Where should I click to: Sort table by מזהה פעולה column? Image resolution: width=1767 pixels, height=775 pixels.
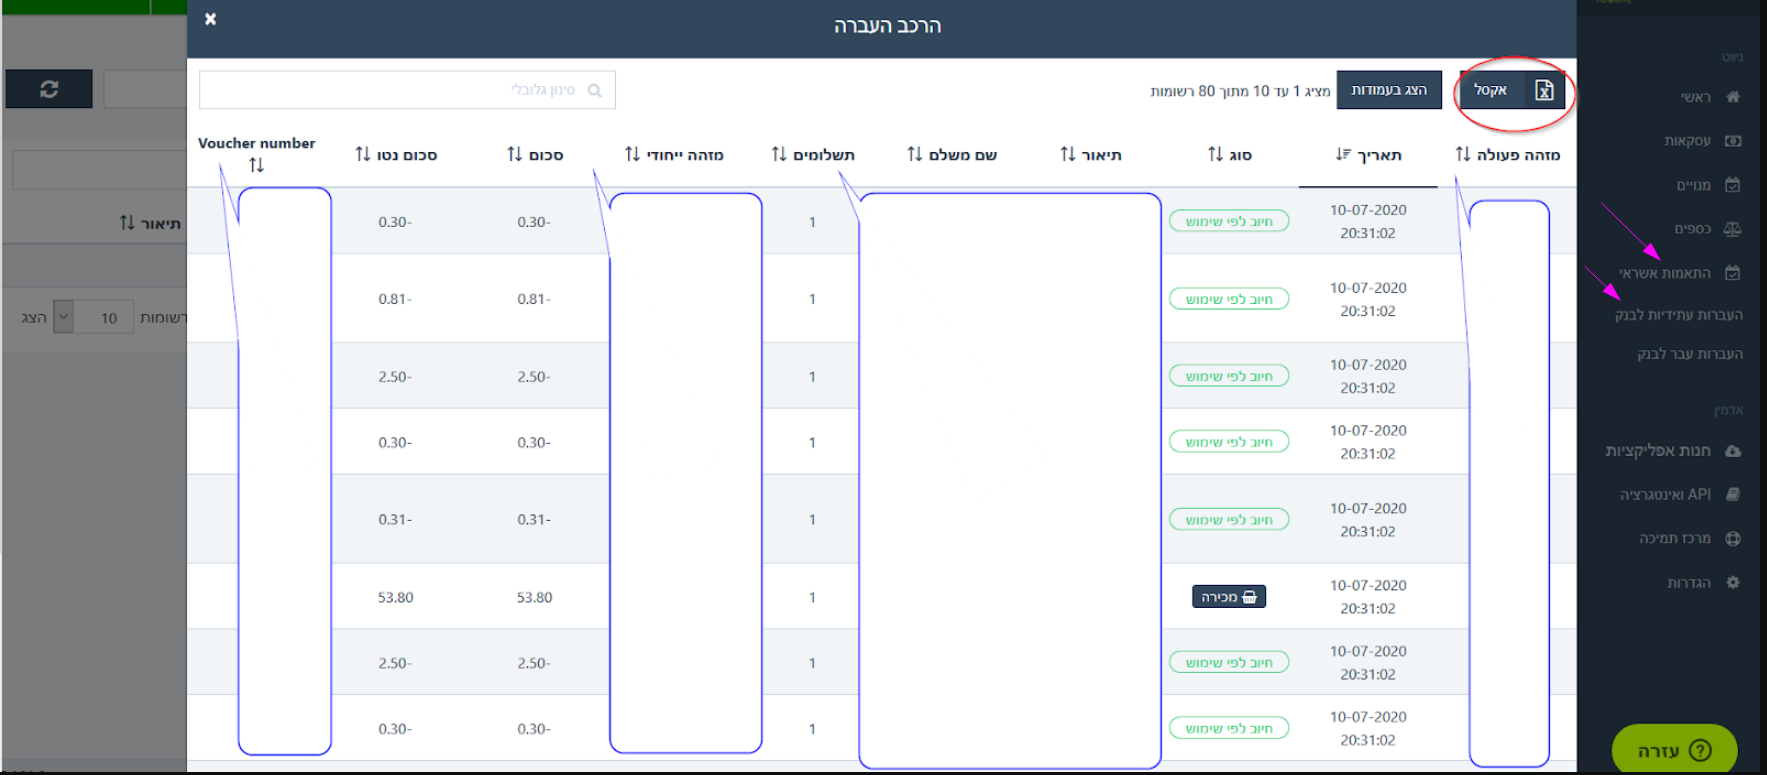pyautogui.click(x=1507, y=154)
